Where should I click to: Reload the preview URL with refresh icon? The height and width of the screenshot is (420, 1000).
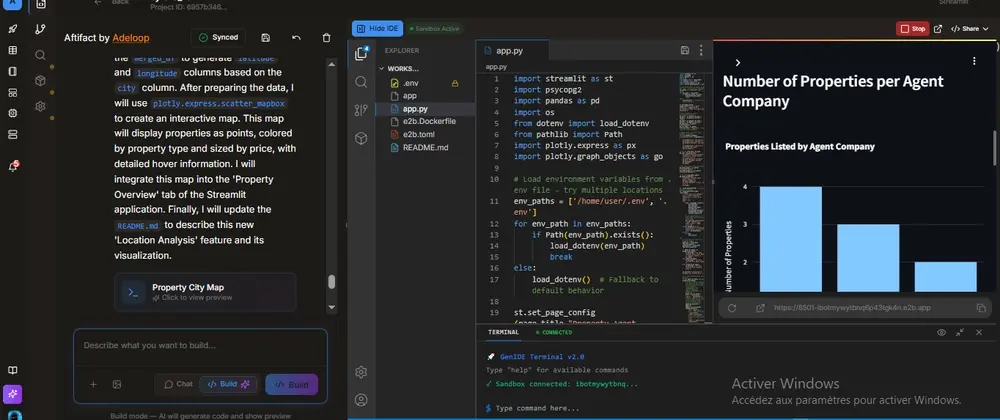[x=732, y=308]
